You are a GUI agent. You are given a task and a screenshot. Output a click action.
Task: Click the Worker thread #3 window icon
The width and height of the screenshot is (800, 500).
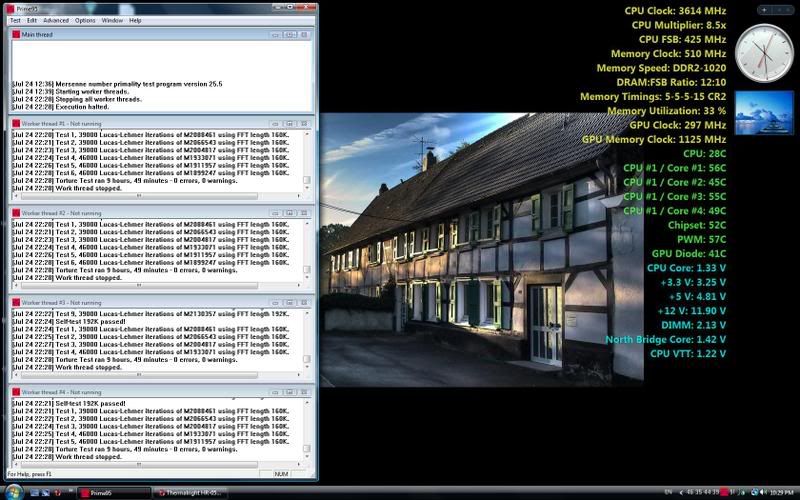[16, 302]
